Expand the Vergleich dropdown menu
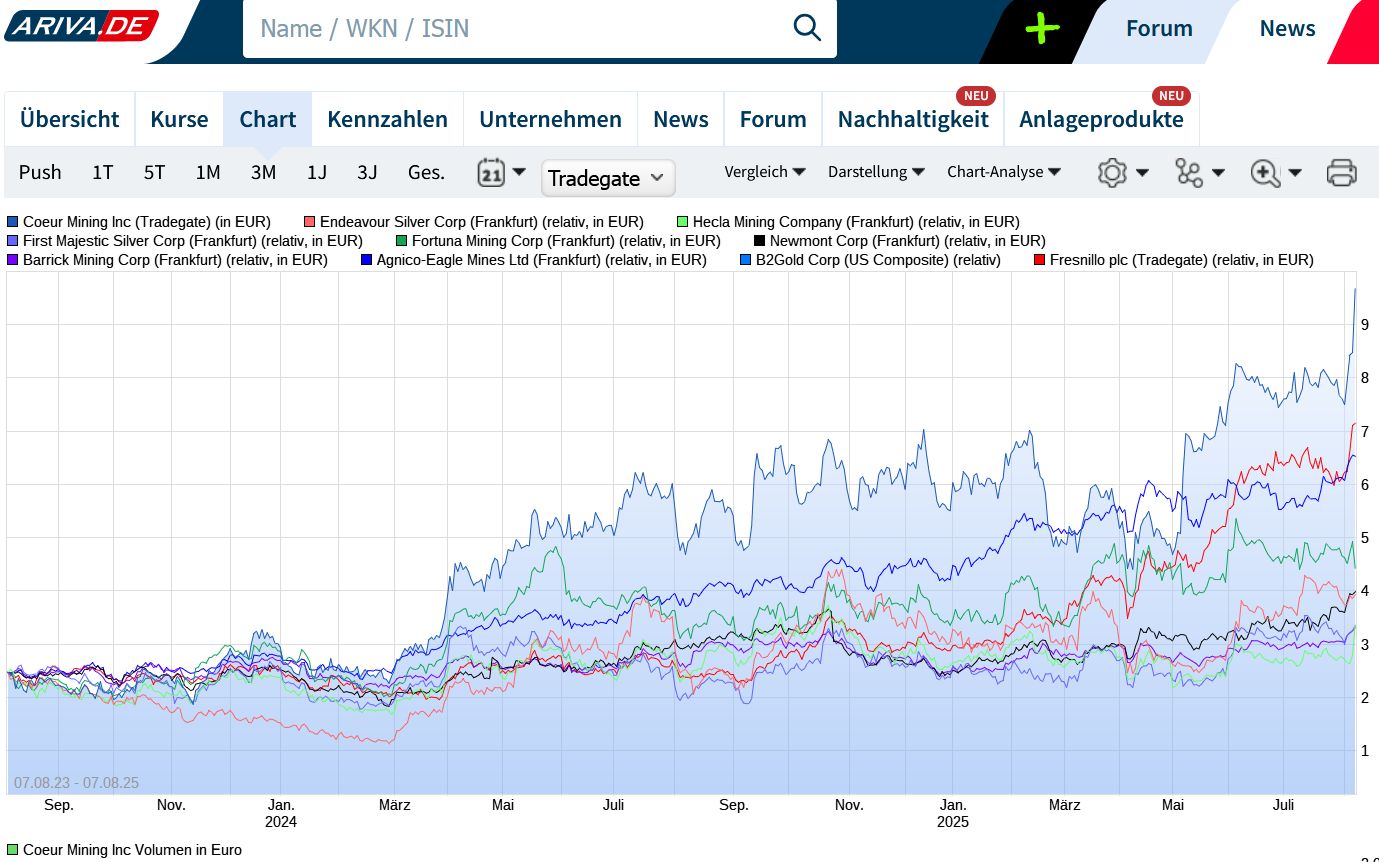This screenshot has width=1379, height=862. coord(765,172)
